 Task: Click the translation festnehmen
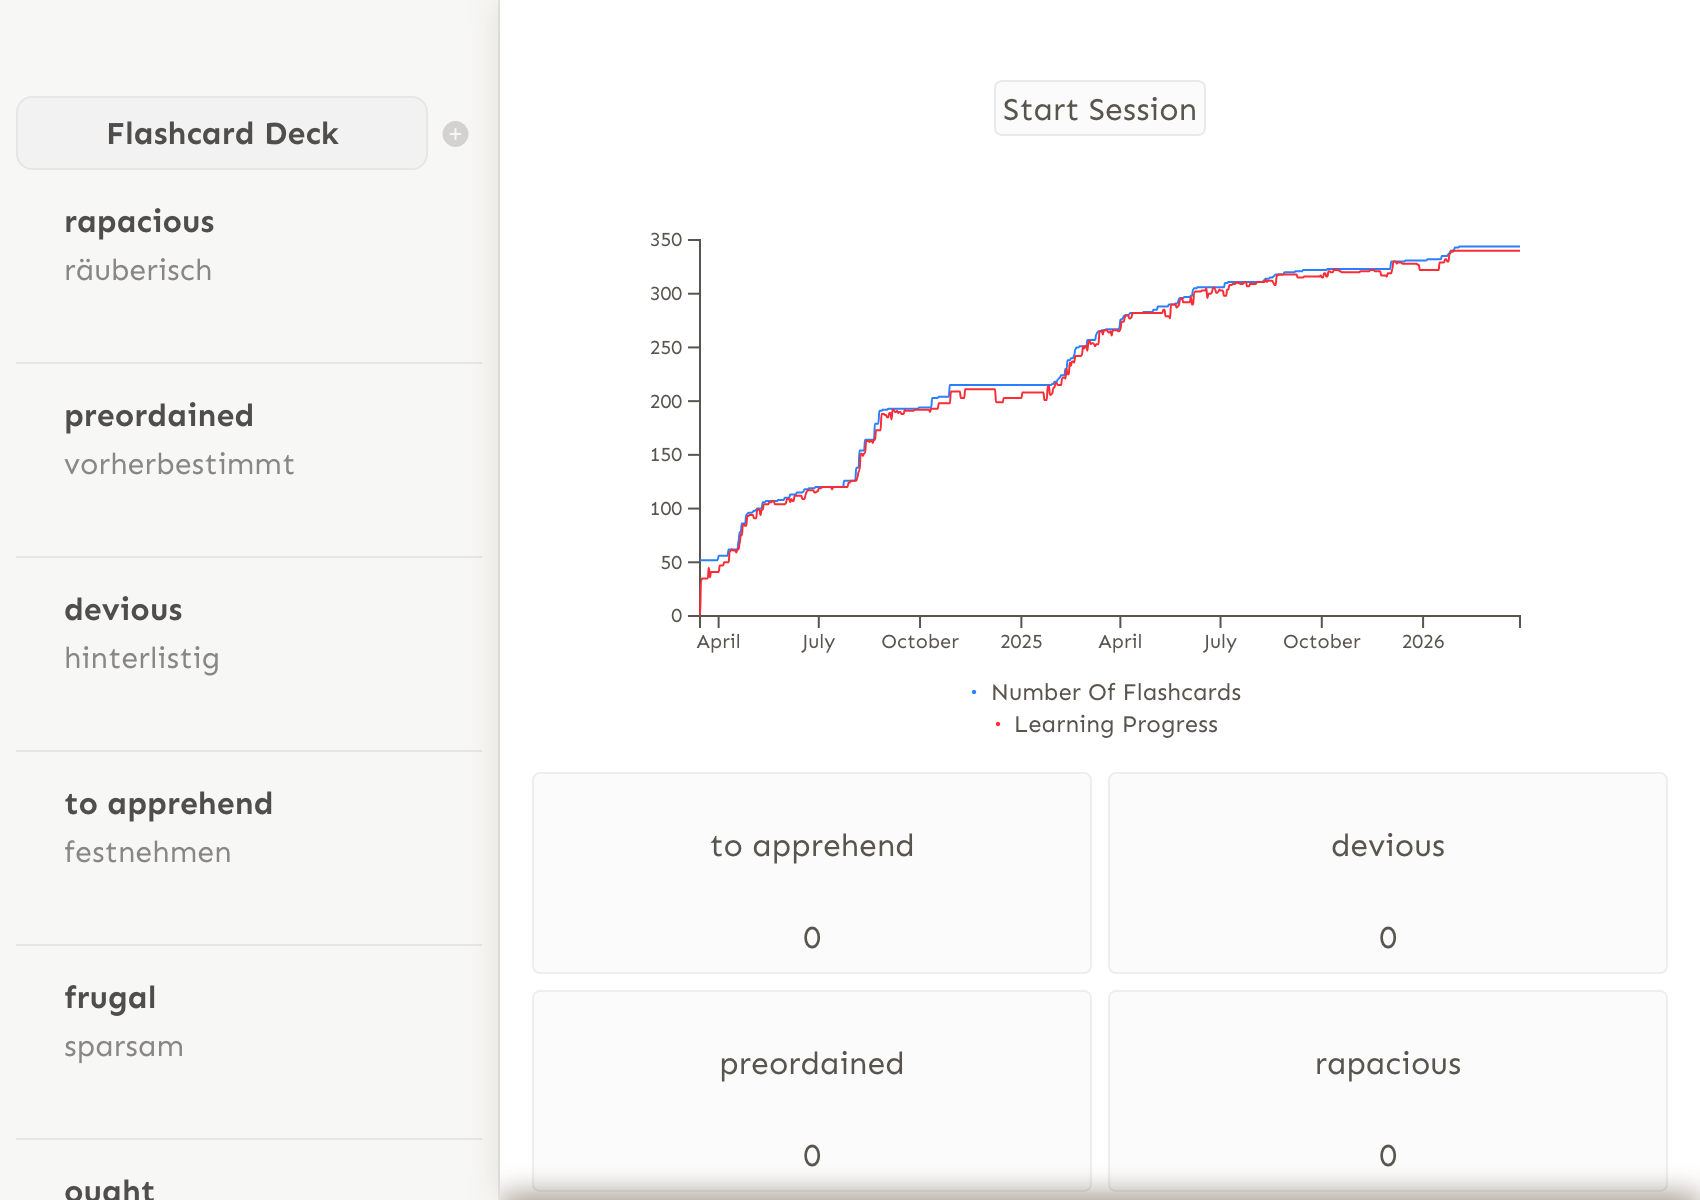pyautogui.click(x=148, y=853)
